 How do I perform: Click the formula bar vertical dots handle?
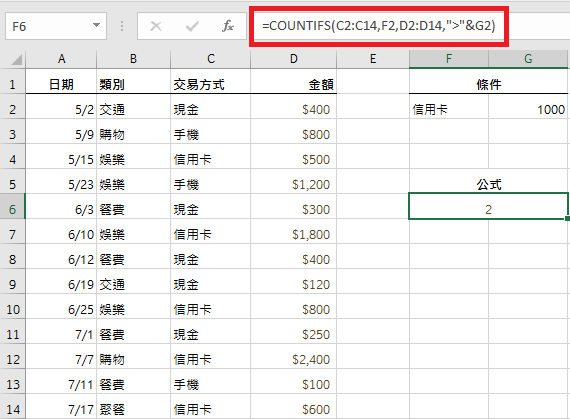(122, 26)
